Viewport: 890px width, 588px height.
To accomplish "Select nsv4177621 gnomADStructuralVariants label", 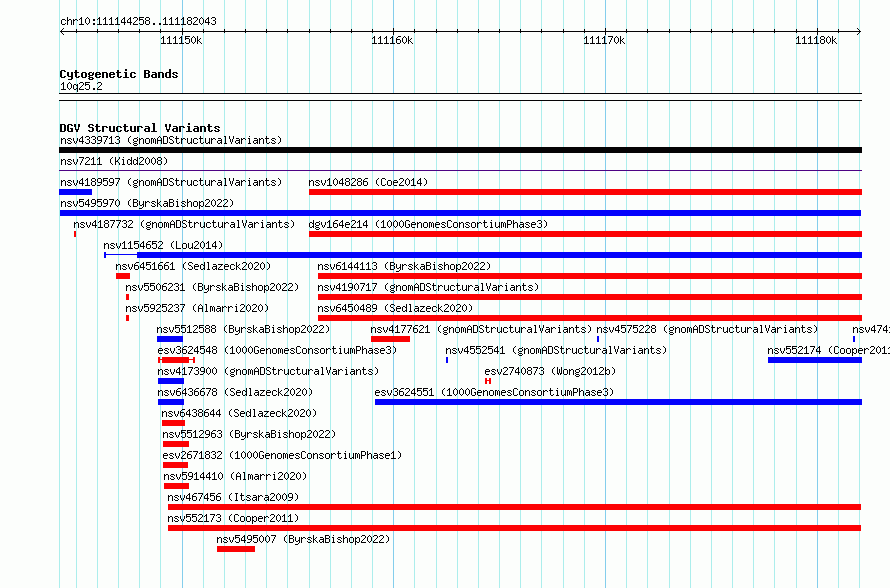I will [x=481, y=329].
